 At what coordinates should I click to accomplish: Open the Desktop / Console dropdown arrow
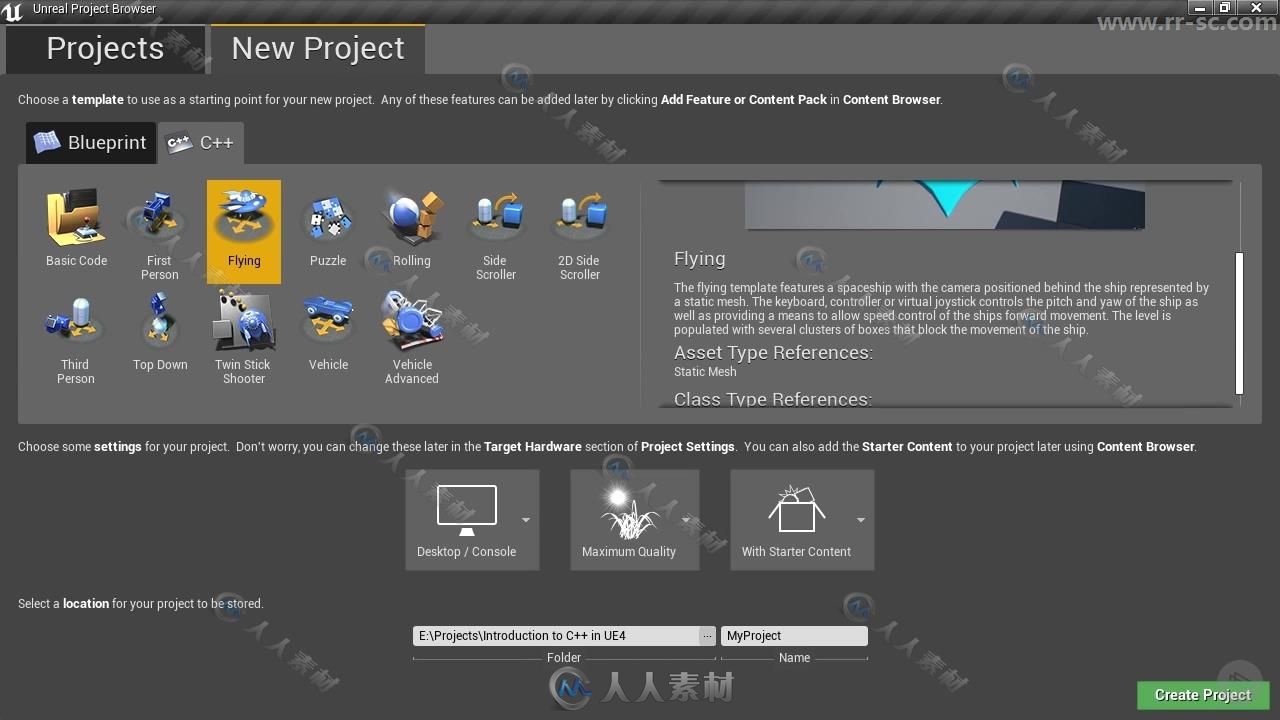526,520
